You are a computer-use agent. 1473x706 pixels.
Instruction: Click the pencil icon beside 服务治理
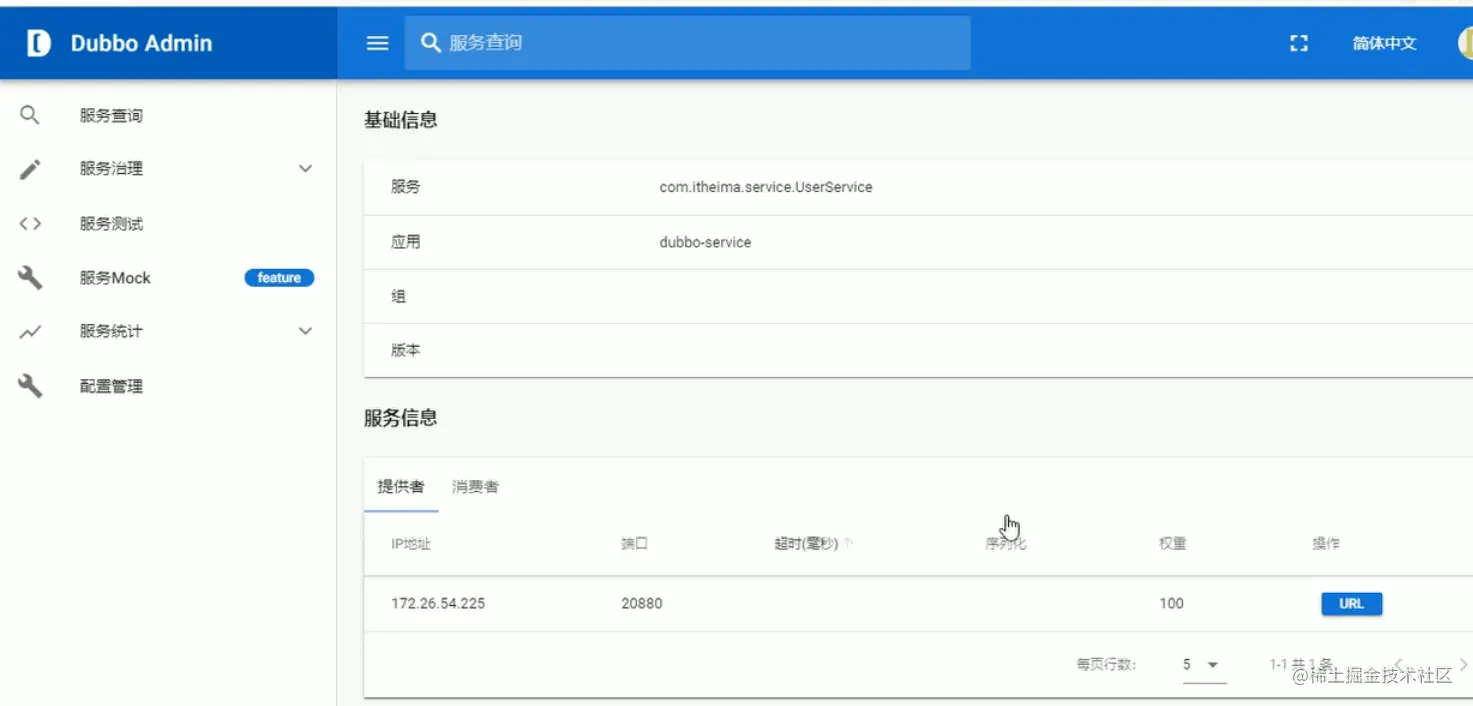tap(30, 168)
